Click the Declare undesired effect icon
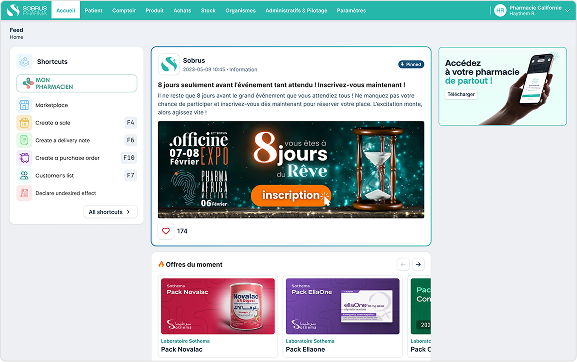Image resolution: width=577 pixels, height=362 pixels. click(x=24, y=193)
